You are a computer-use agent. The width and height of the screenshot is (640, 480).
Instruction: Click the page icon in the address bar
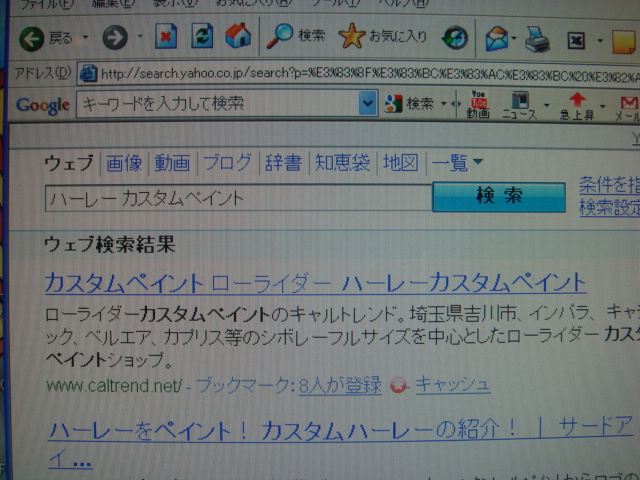pyautogui.click(x=88, y=74)
